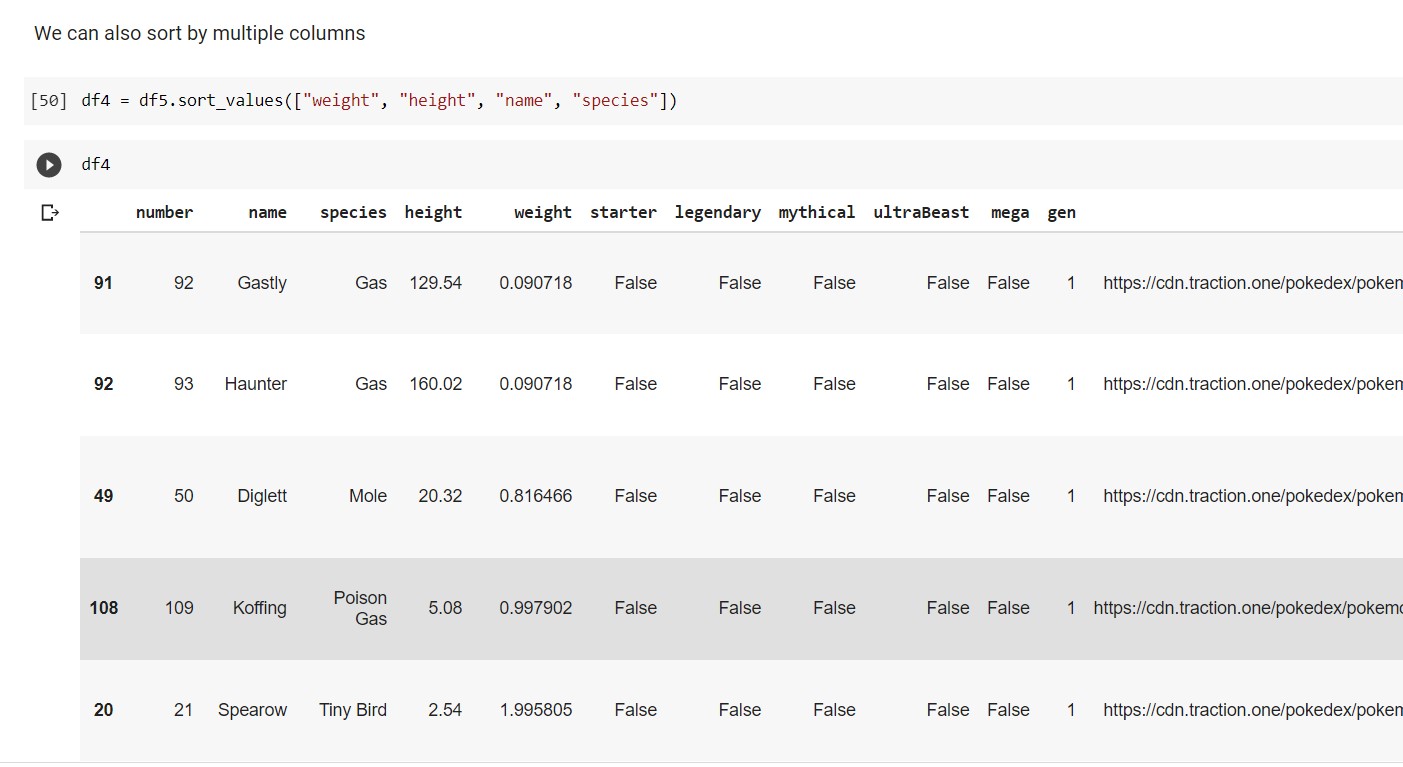Click the execution count [50] marker
The height and width of the screenshot is (767, 1403).
tap(49, 101)
